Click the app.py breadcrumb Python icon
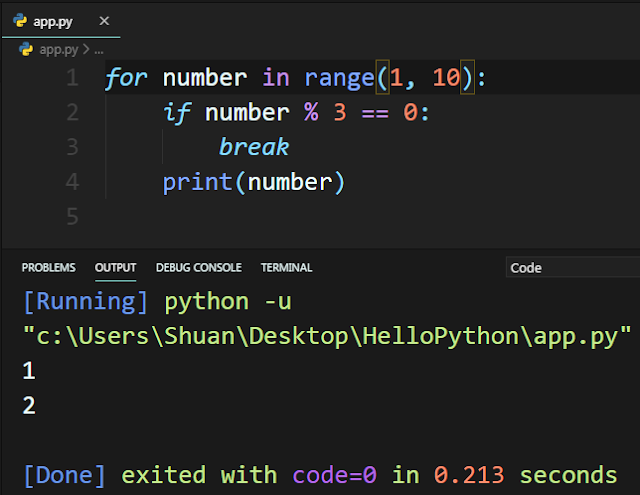 point(26,49)
